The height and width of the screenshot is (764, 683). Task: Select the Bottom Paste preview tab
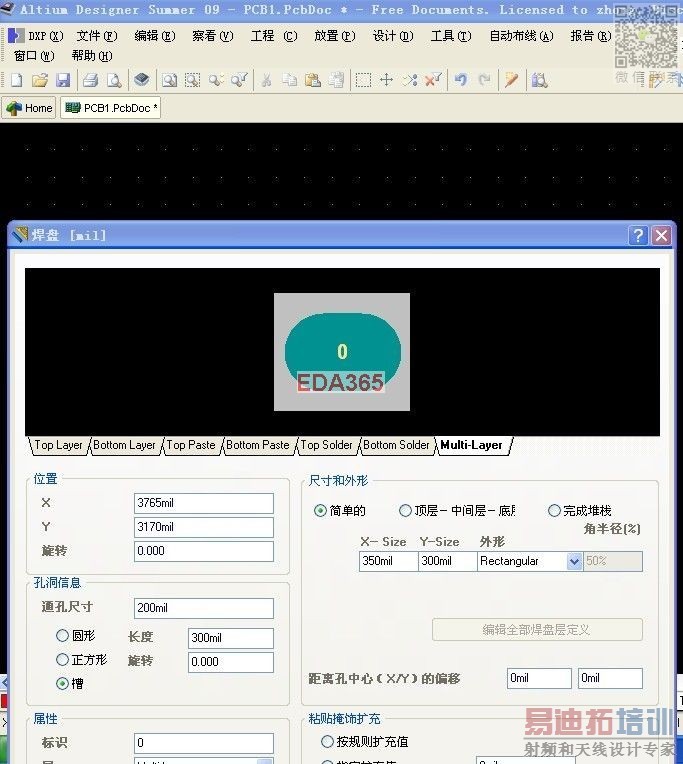(x=258, y=445)
